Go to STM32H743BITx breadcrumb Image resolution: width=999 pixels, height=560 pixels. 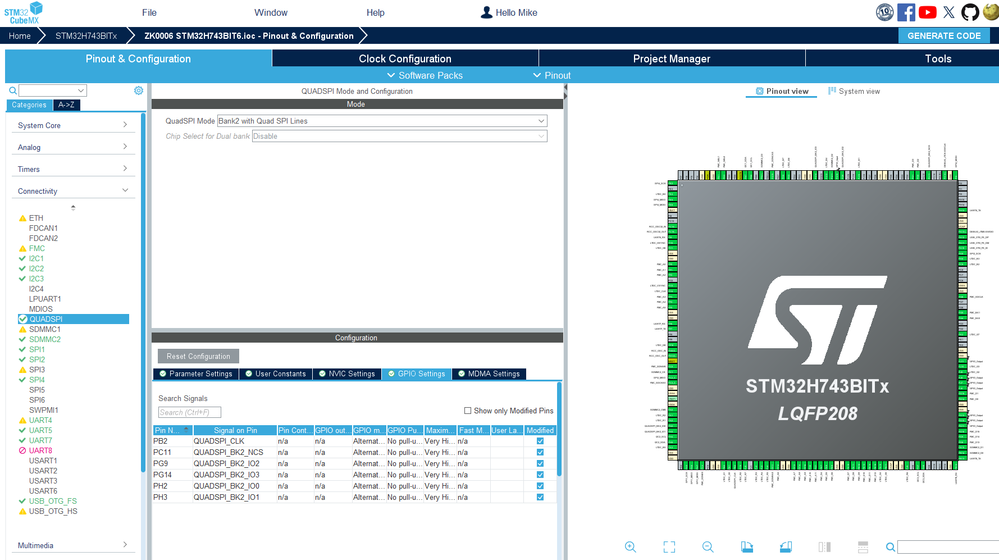tap(86, 36)
